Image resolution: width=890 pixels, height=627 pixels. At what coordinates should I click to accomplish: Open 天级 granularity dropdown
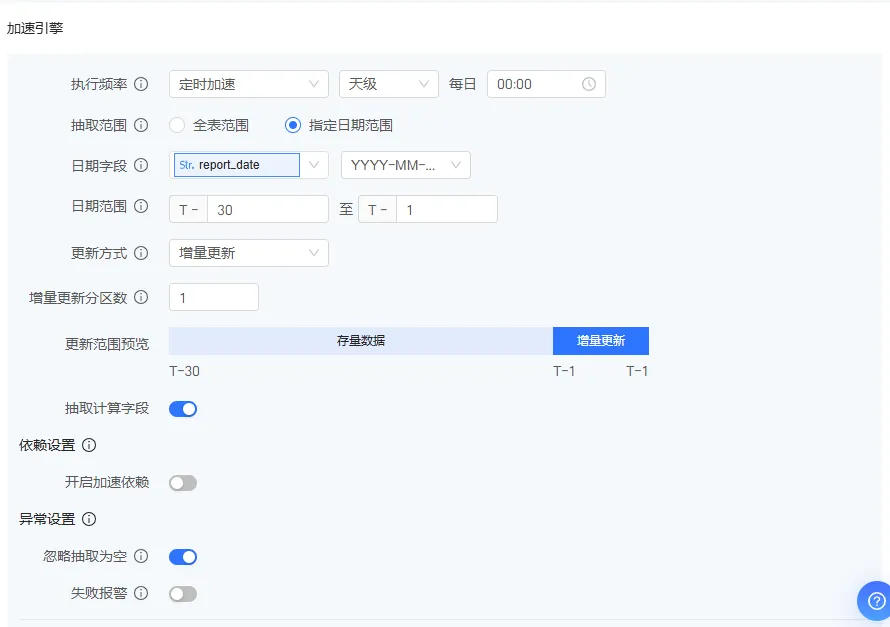coord(388,84)
